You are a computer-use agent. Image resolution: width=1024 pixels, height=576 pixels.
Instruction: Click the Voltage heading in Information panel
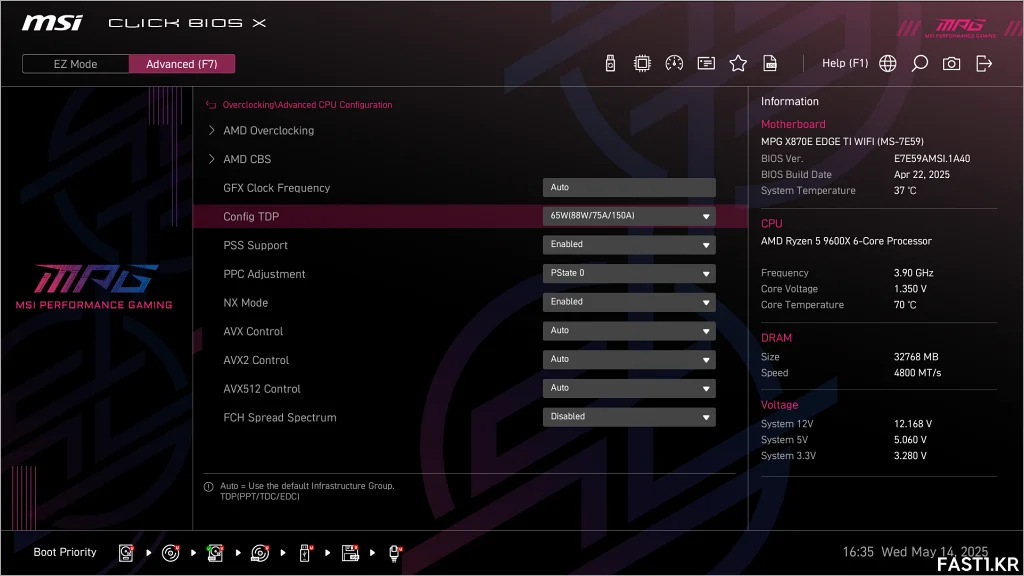coord(779,405)
